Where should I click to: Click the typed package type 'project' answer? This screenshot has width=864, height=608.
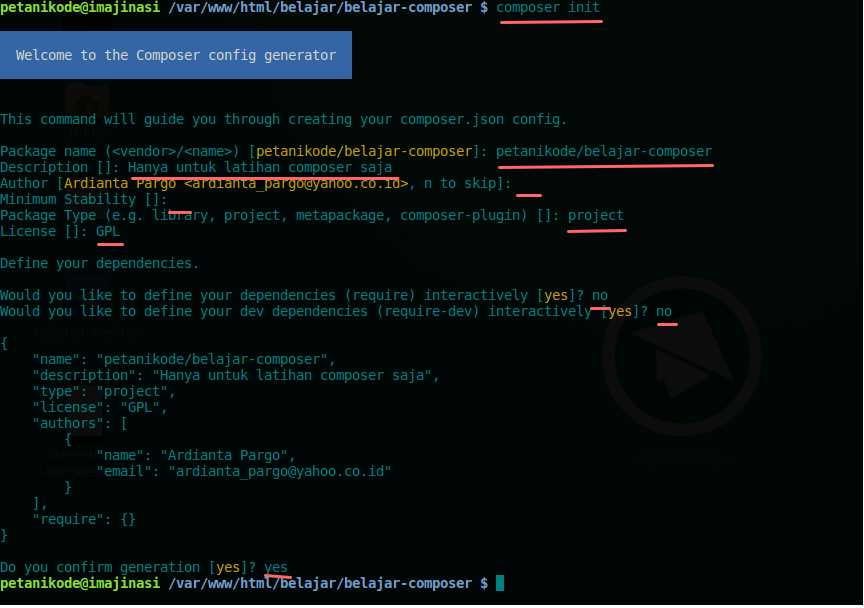pos(596,216)
